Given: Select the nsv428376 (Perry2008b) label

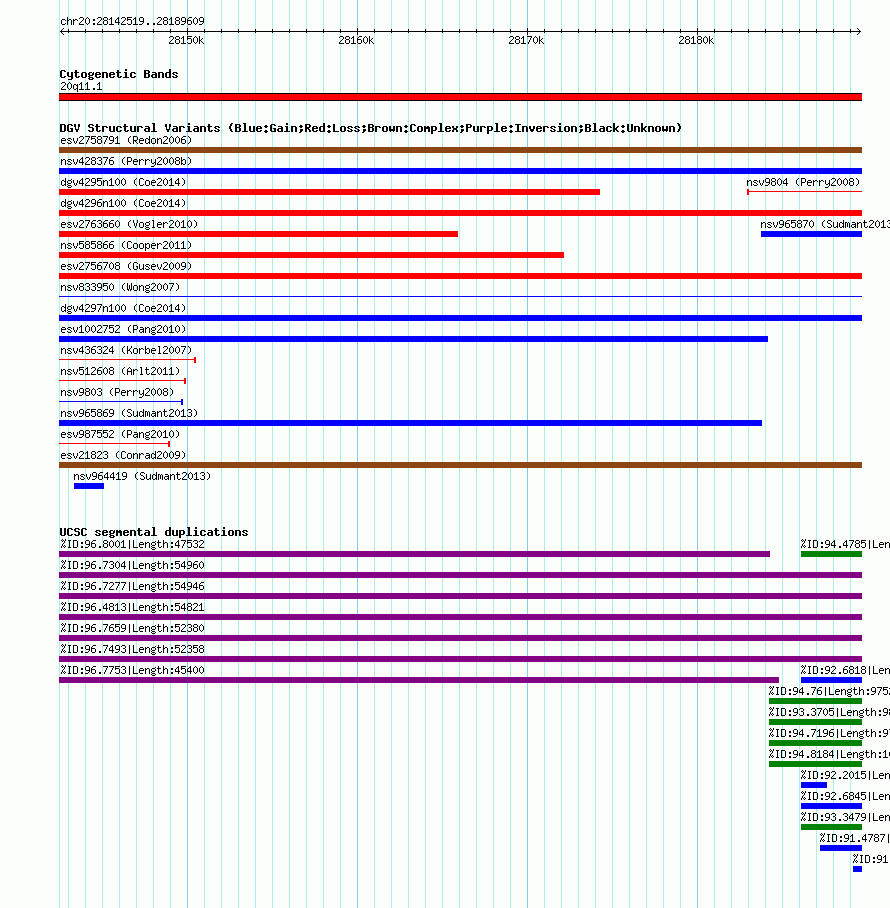Looking at the screenshot, I should (126, 161).
